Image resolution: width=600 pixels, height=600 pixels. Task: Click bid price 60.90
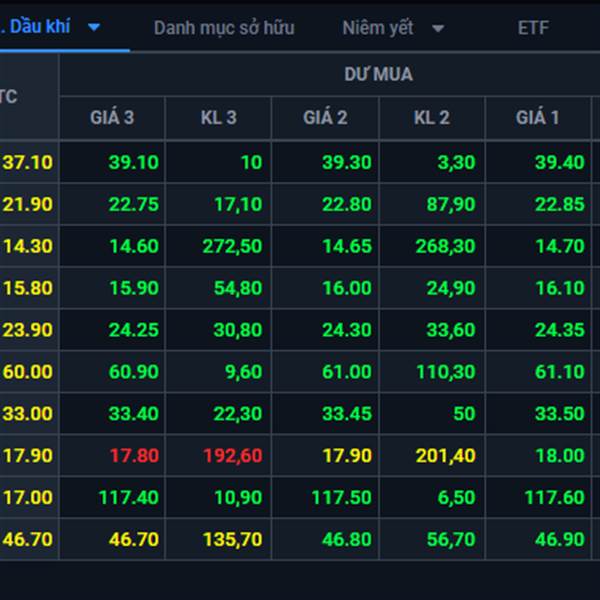[134, 372]
